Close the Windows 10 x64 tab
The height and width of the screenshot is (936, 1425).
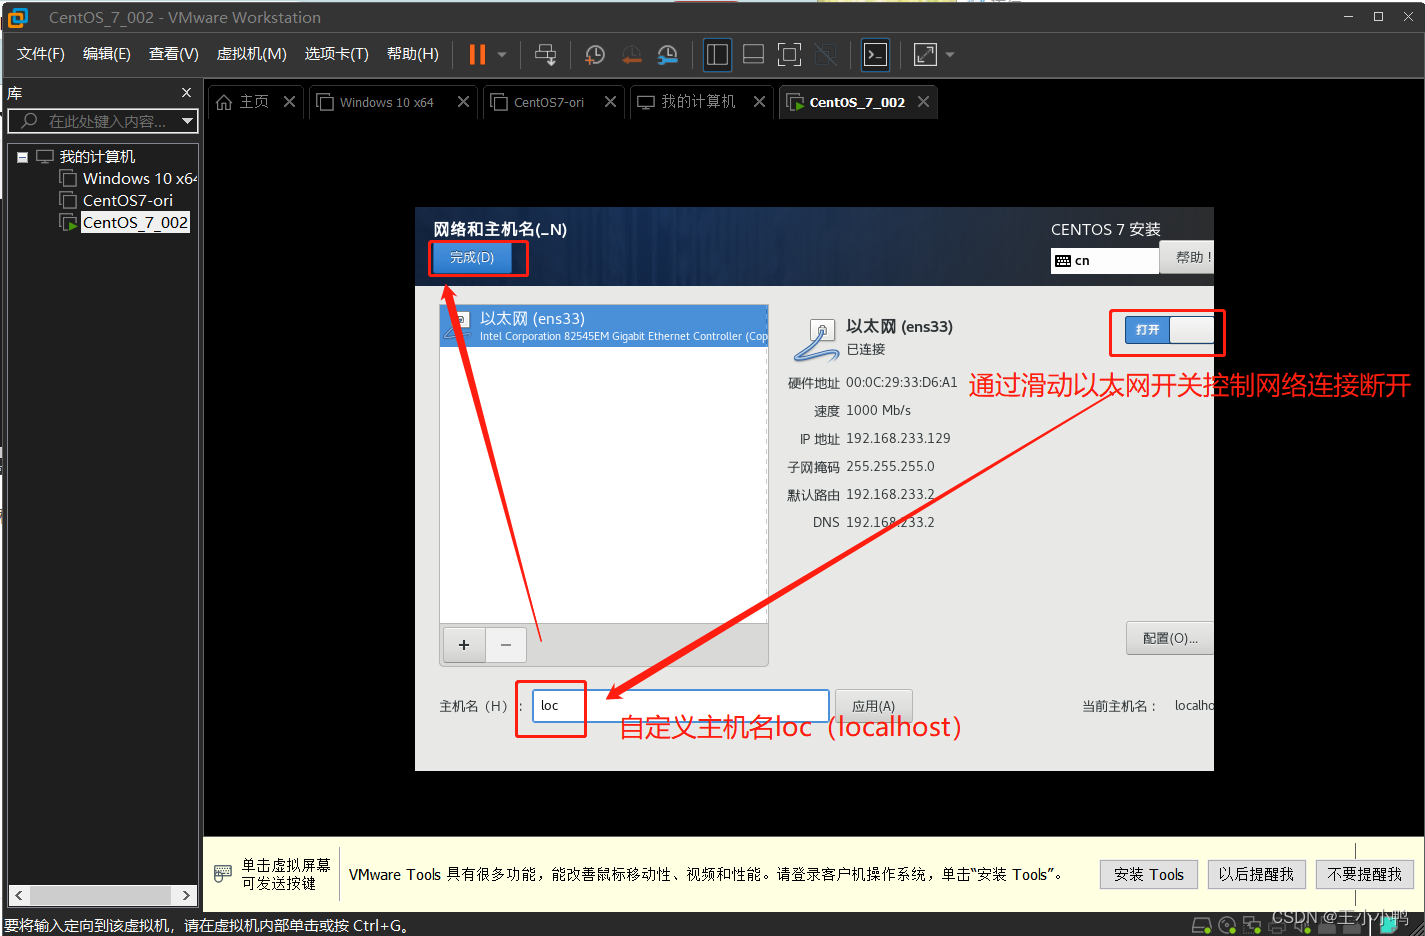463,102
